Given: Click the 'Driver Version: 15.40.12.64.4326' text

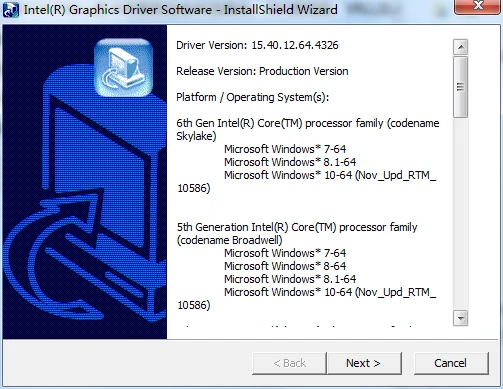Looking at the screenshot, I should point(257,45).
